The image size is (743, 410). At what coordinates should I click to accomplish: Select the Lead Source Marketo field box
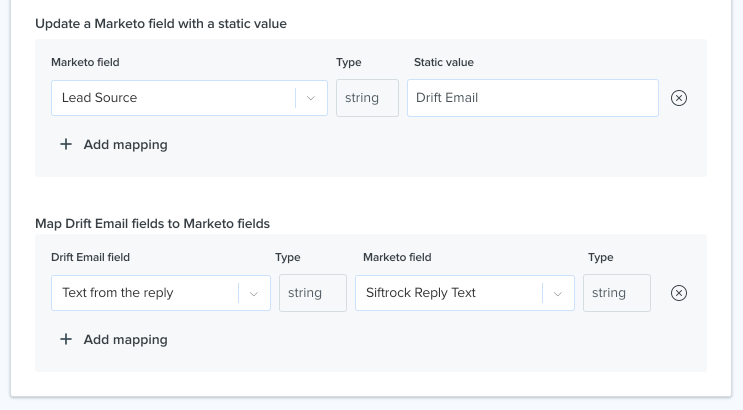tap(189, 98)
